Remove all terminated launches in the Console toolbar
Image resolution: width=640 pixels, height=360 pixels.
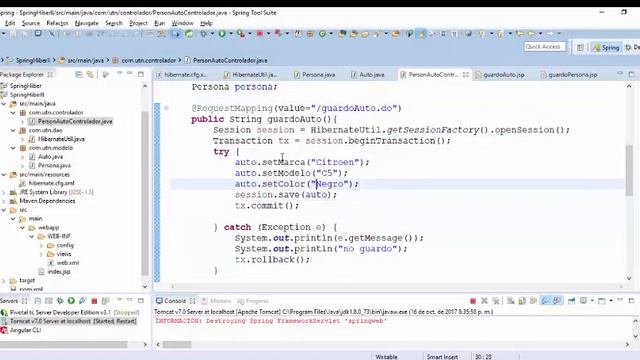click(496, 301)
